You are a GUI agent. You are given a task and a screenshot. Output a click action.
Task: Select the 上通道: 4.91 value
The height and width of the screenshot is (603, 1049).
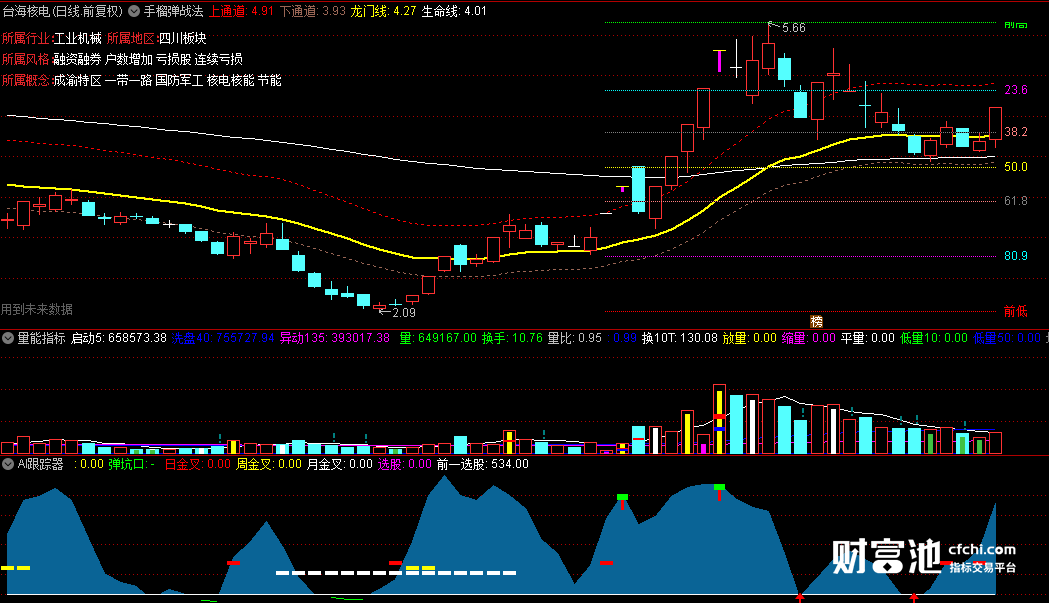(242, 11)
